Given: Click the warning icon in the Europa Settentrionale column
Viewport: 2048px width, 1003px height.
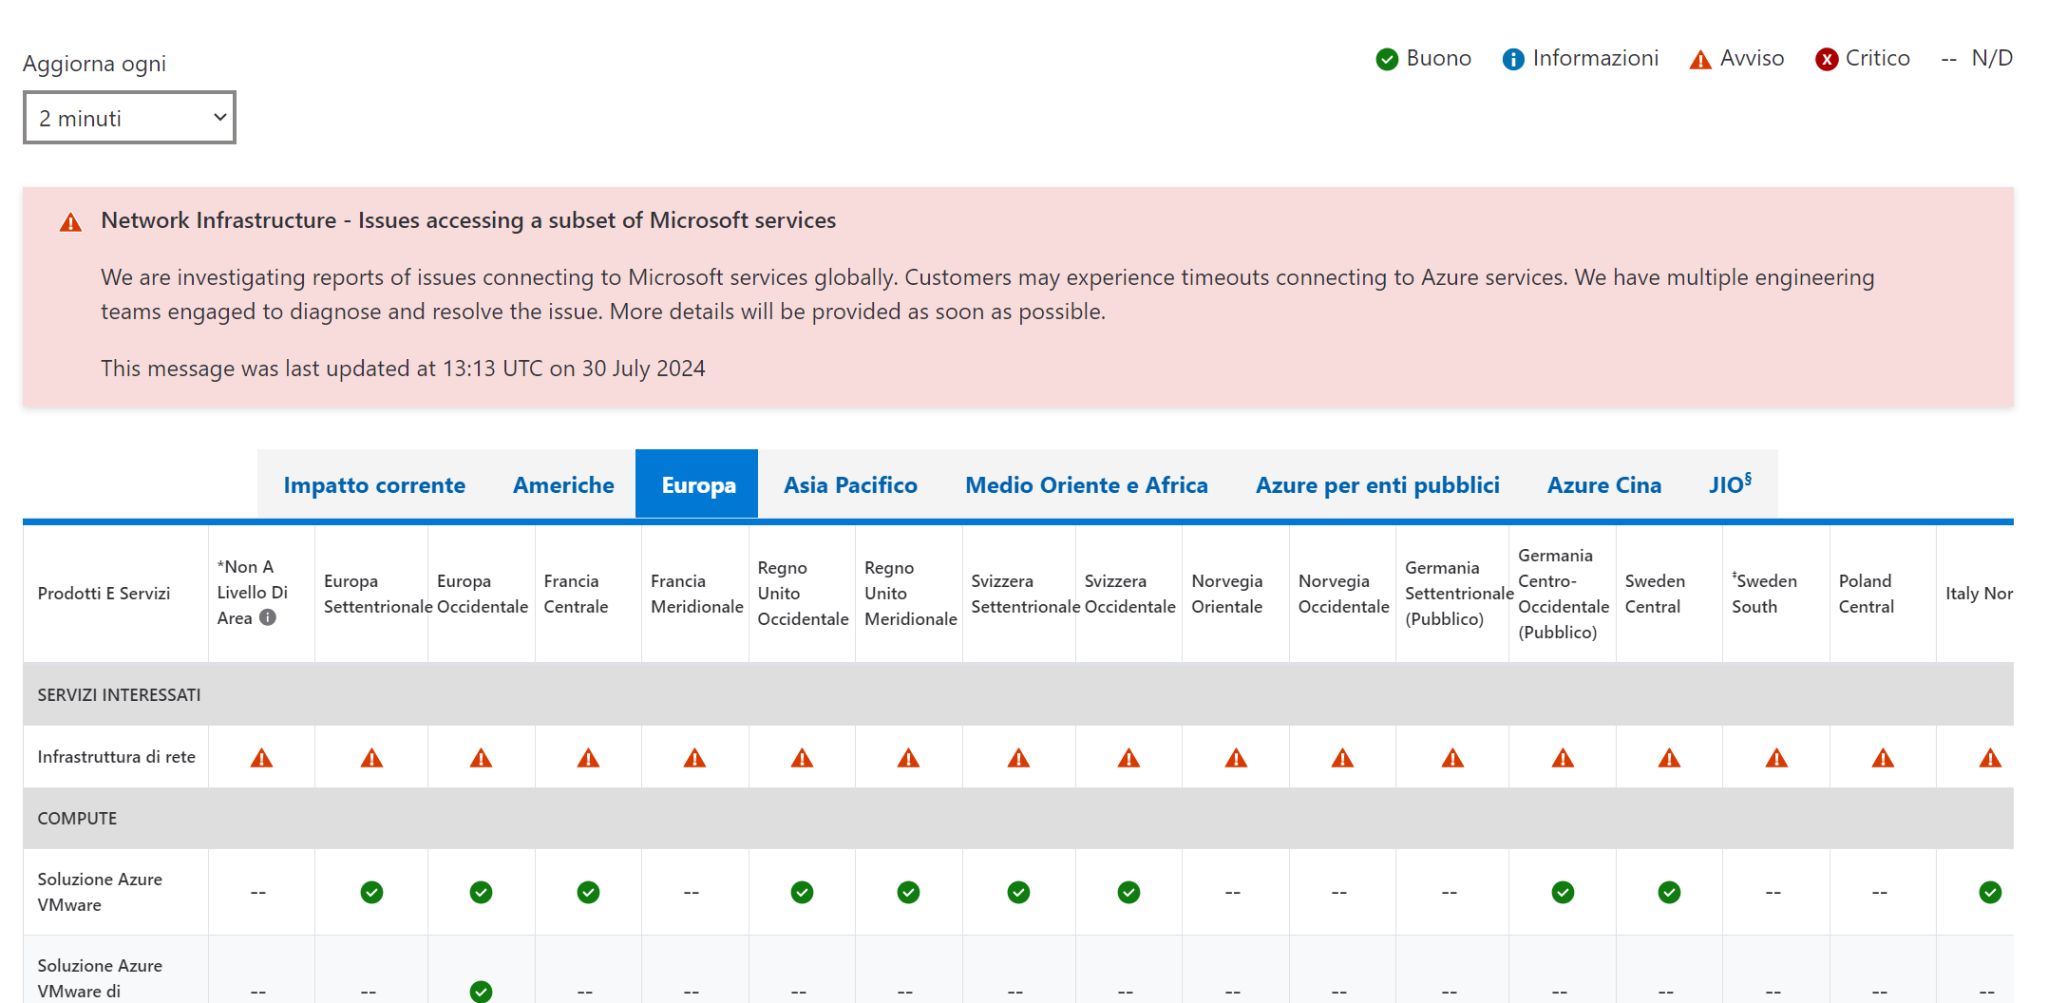Looking at the screenshot, I should 371,758.
